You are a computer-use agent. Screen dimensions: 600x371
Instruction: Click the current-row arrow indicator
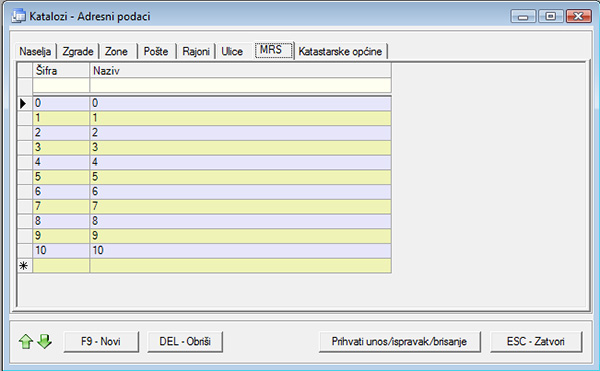pos(23,103)
